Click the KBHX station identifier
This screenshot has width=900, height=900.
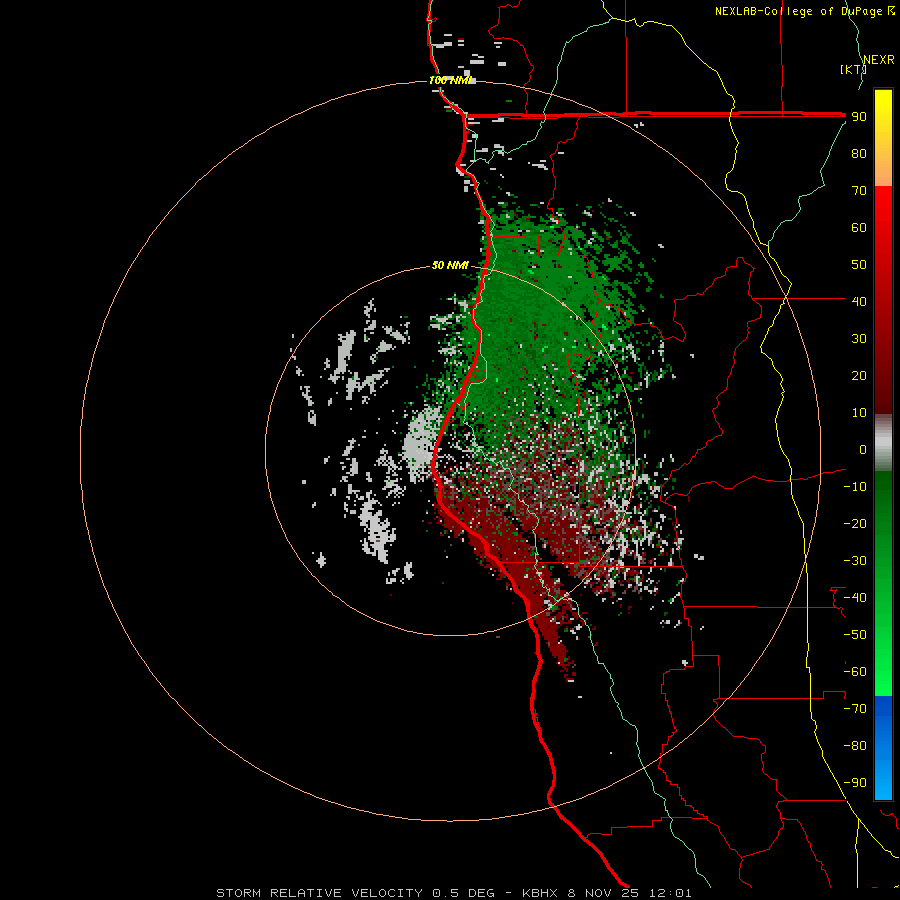point(540,893)
